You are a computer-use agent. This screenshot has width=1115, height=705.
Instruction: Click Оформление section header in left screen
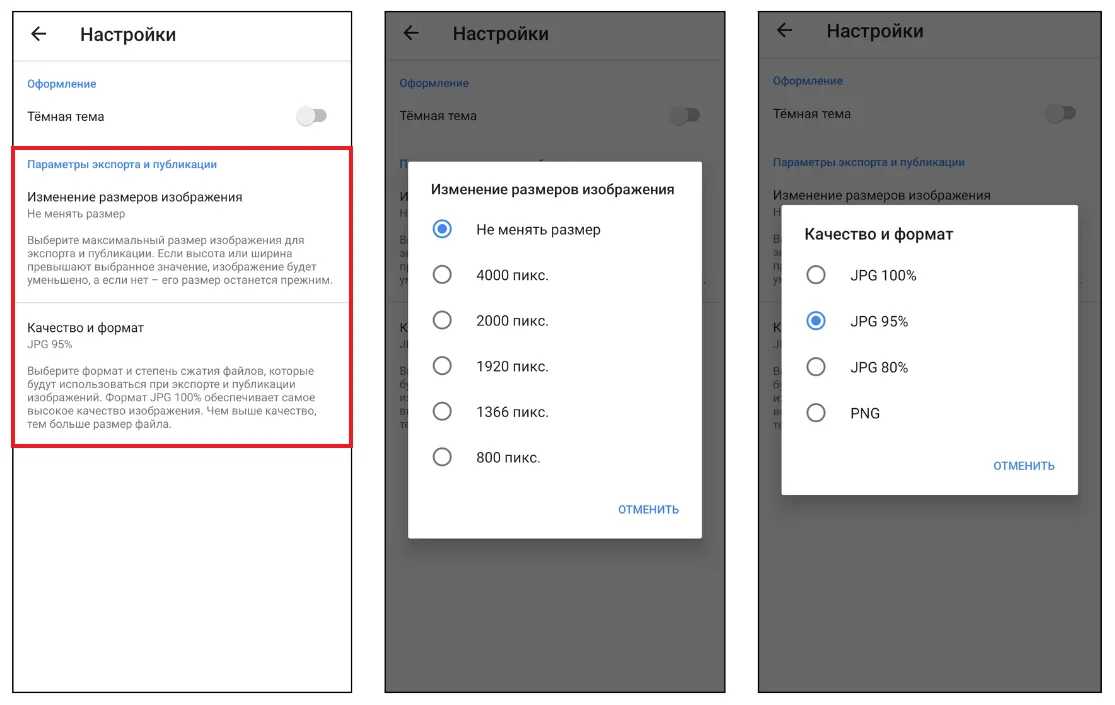[61, 83]
